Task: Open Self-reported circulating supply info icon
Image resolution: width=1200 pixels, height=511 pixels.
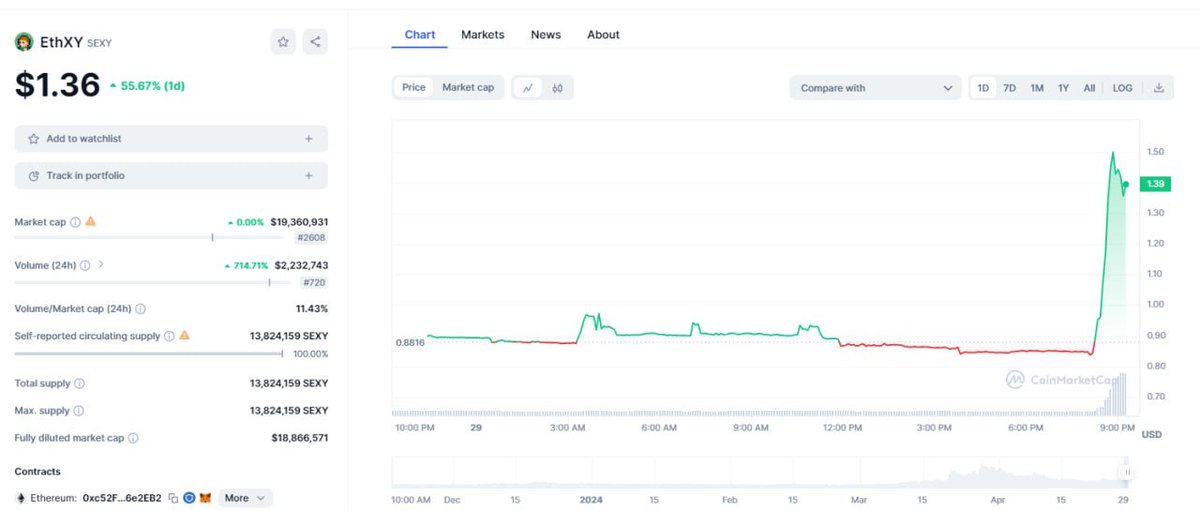Action: [169, 337]
